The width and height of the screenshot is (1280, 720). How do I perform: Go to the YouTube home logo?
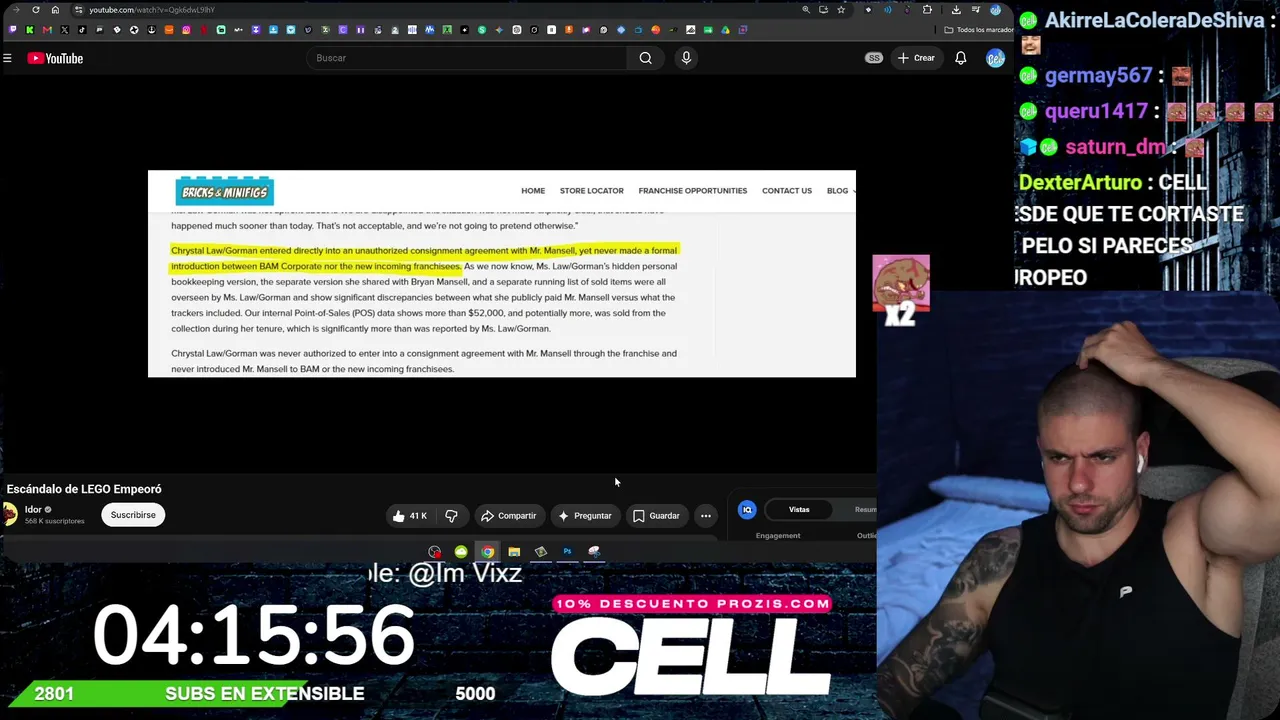click(x=55, y=58)
